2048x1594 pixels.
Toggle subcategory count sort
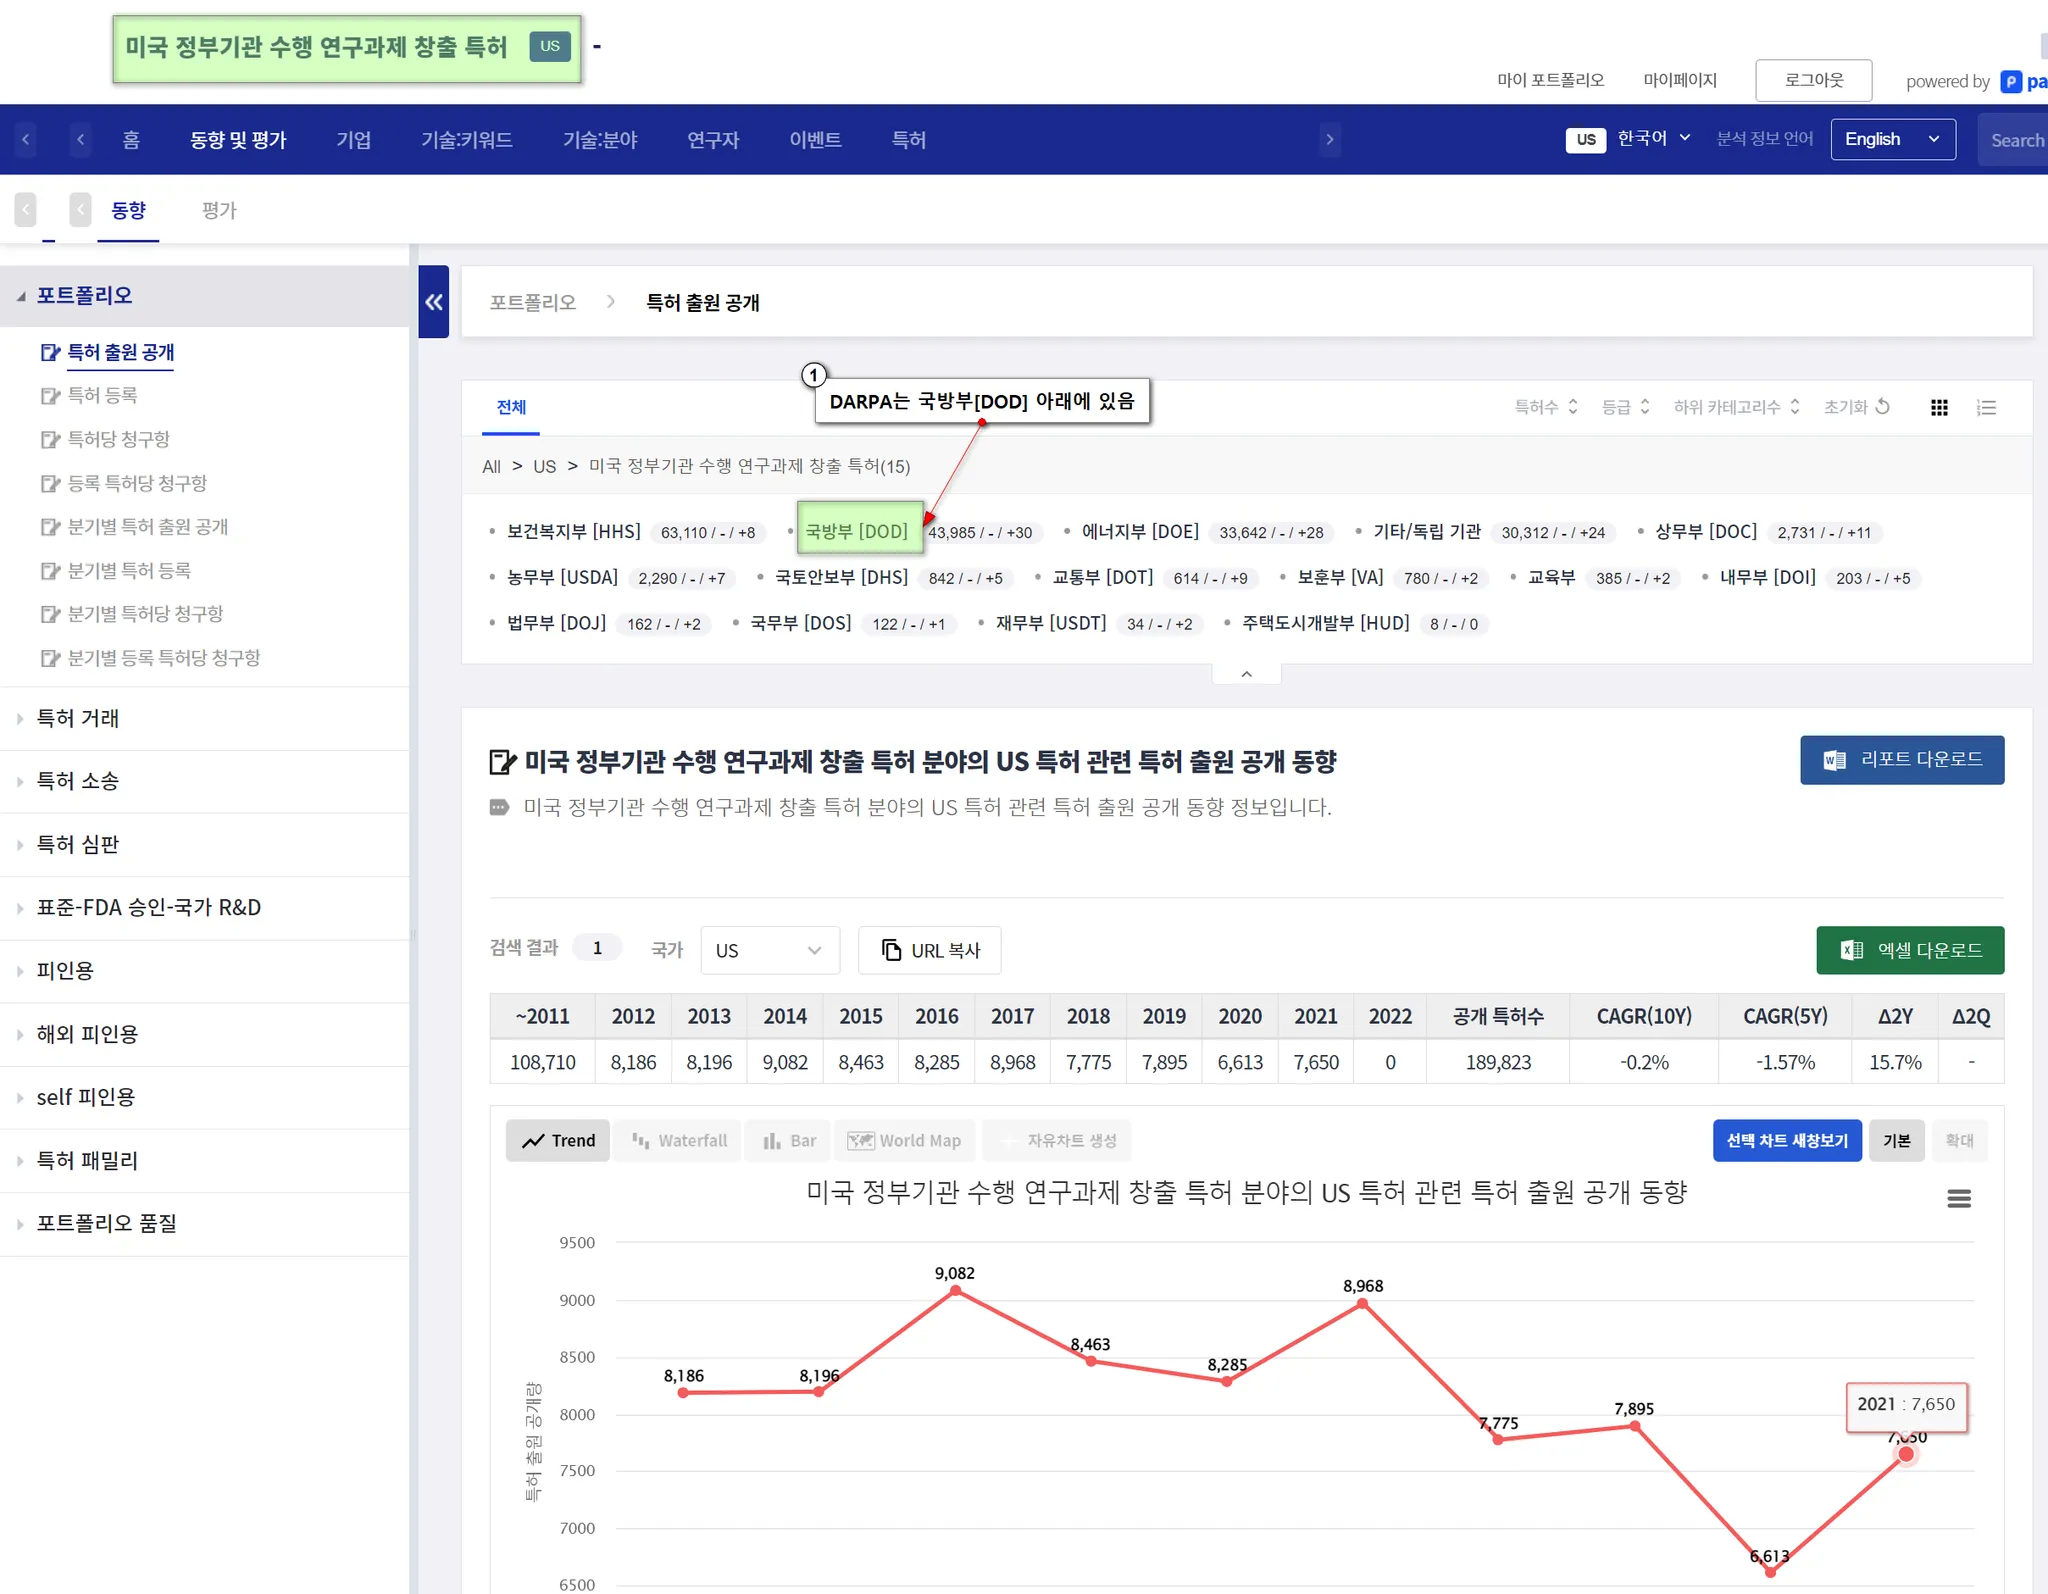point(1736,407)
